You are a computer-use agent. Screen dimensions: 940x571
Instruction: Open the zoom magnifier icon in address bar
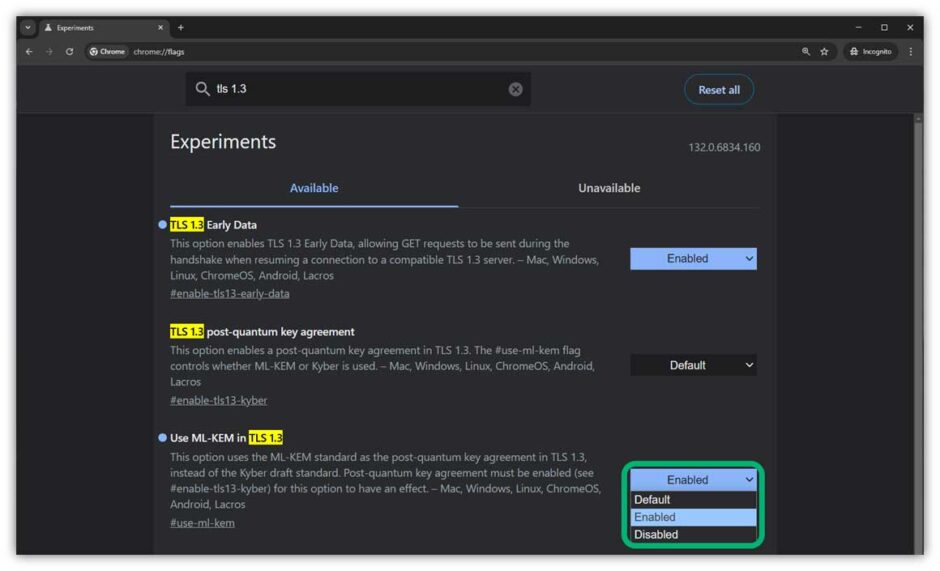pos(806,52)
